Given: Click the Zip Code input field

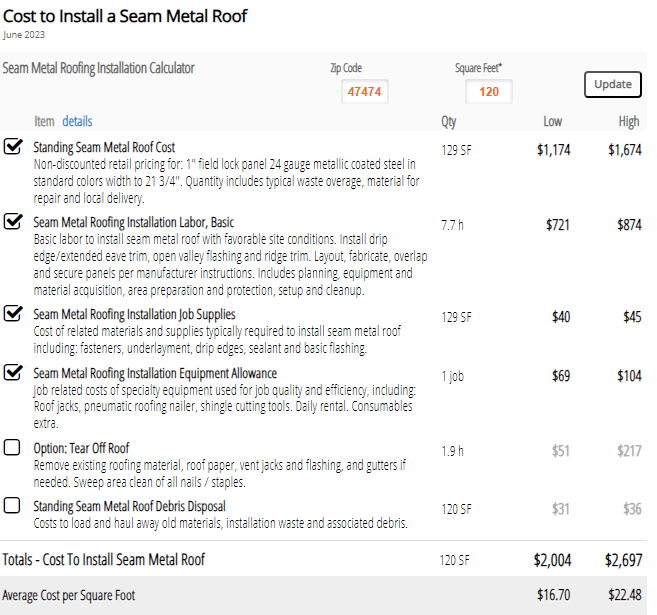Looking at the screenshot, I should click(x=365, y=92).
